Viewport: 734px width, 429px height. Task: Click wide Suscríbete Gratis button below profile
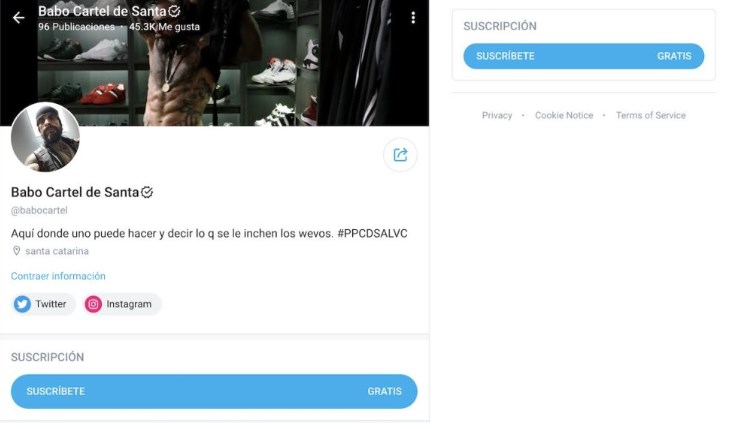tap(214, 392)
